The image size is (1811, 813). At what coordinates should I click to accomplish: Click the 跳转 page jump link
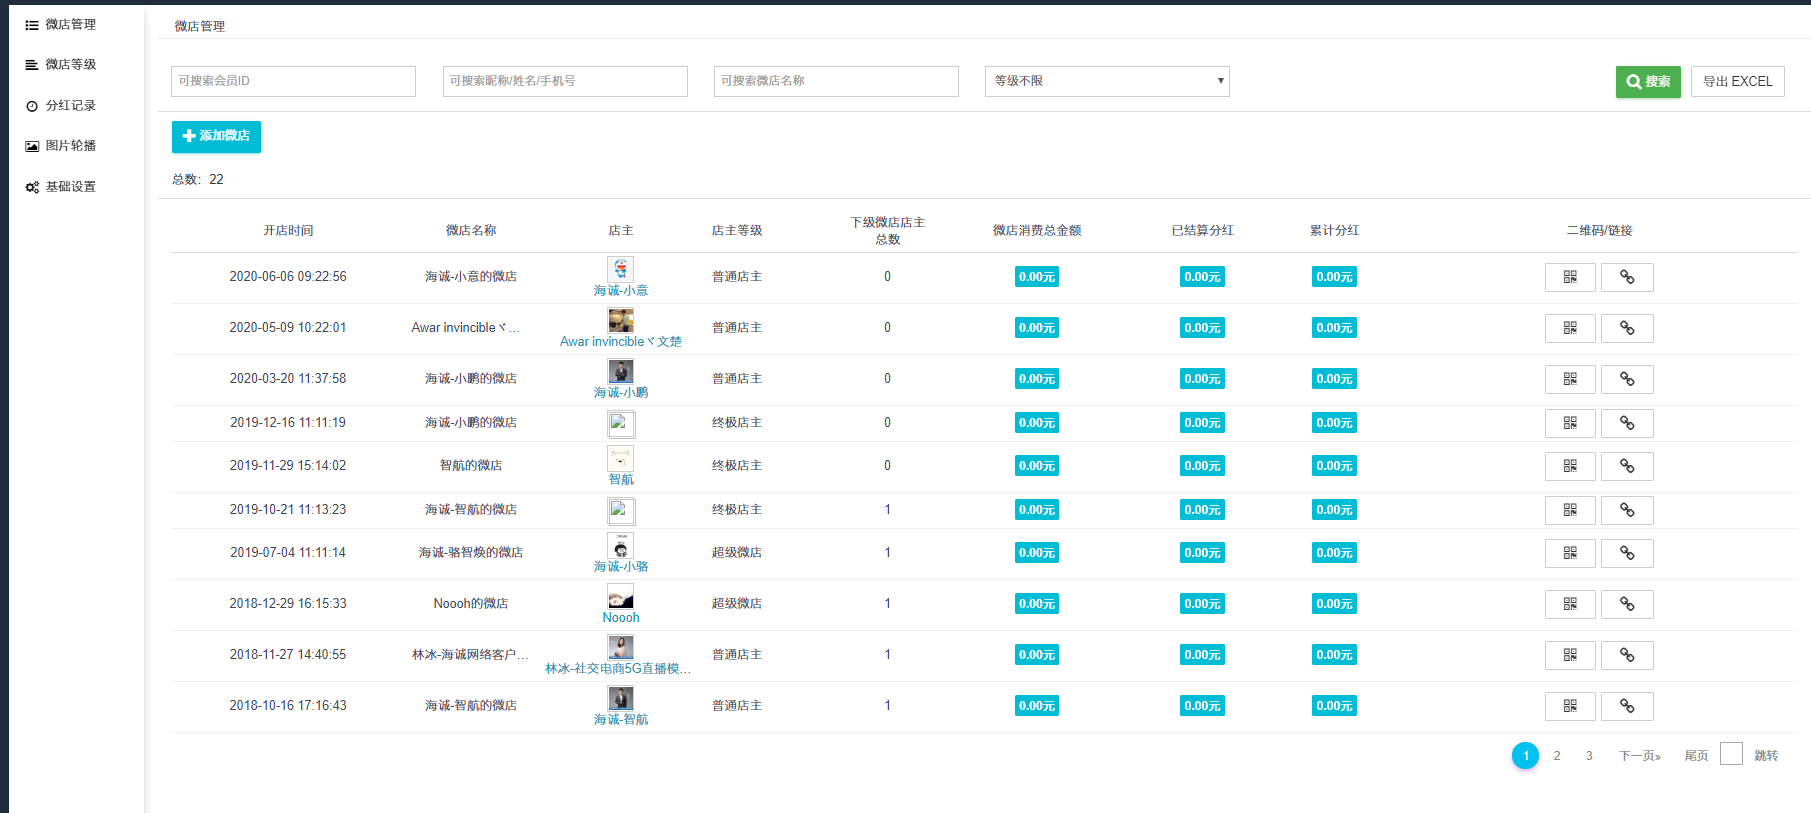click(1767, 756)
